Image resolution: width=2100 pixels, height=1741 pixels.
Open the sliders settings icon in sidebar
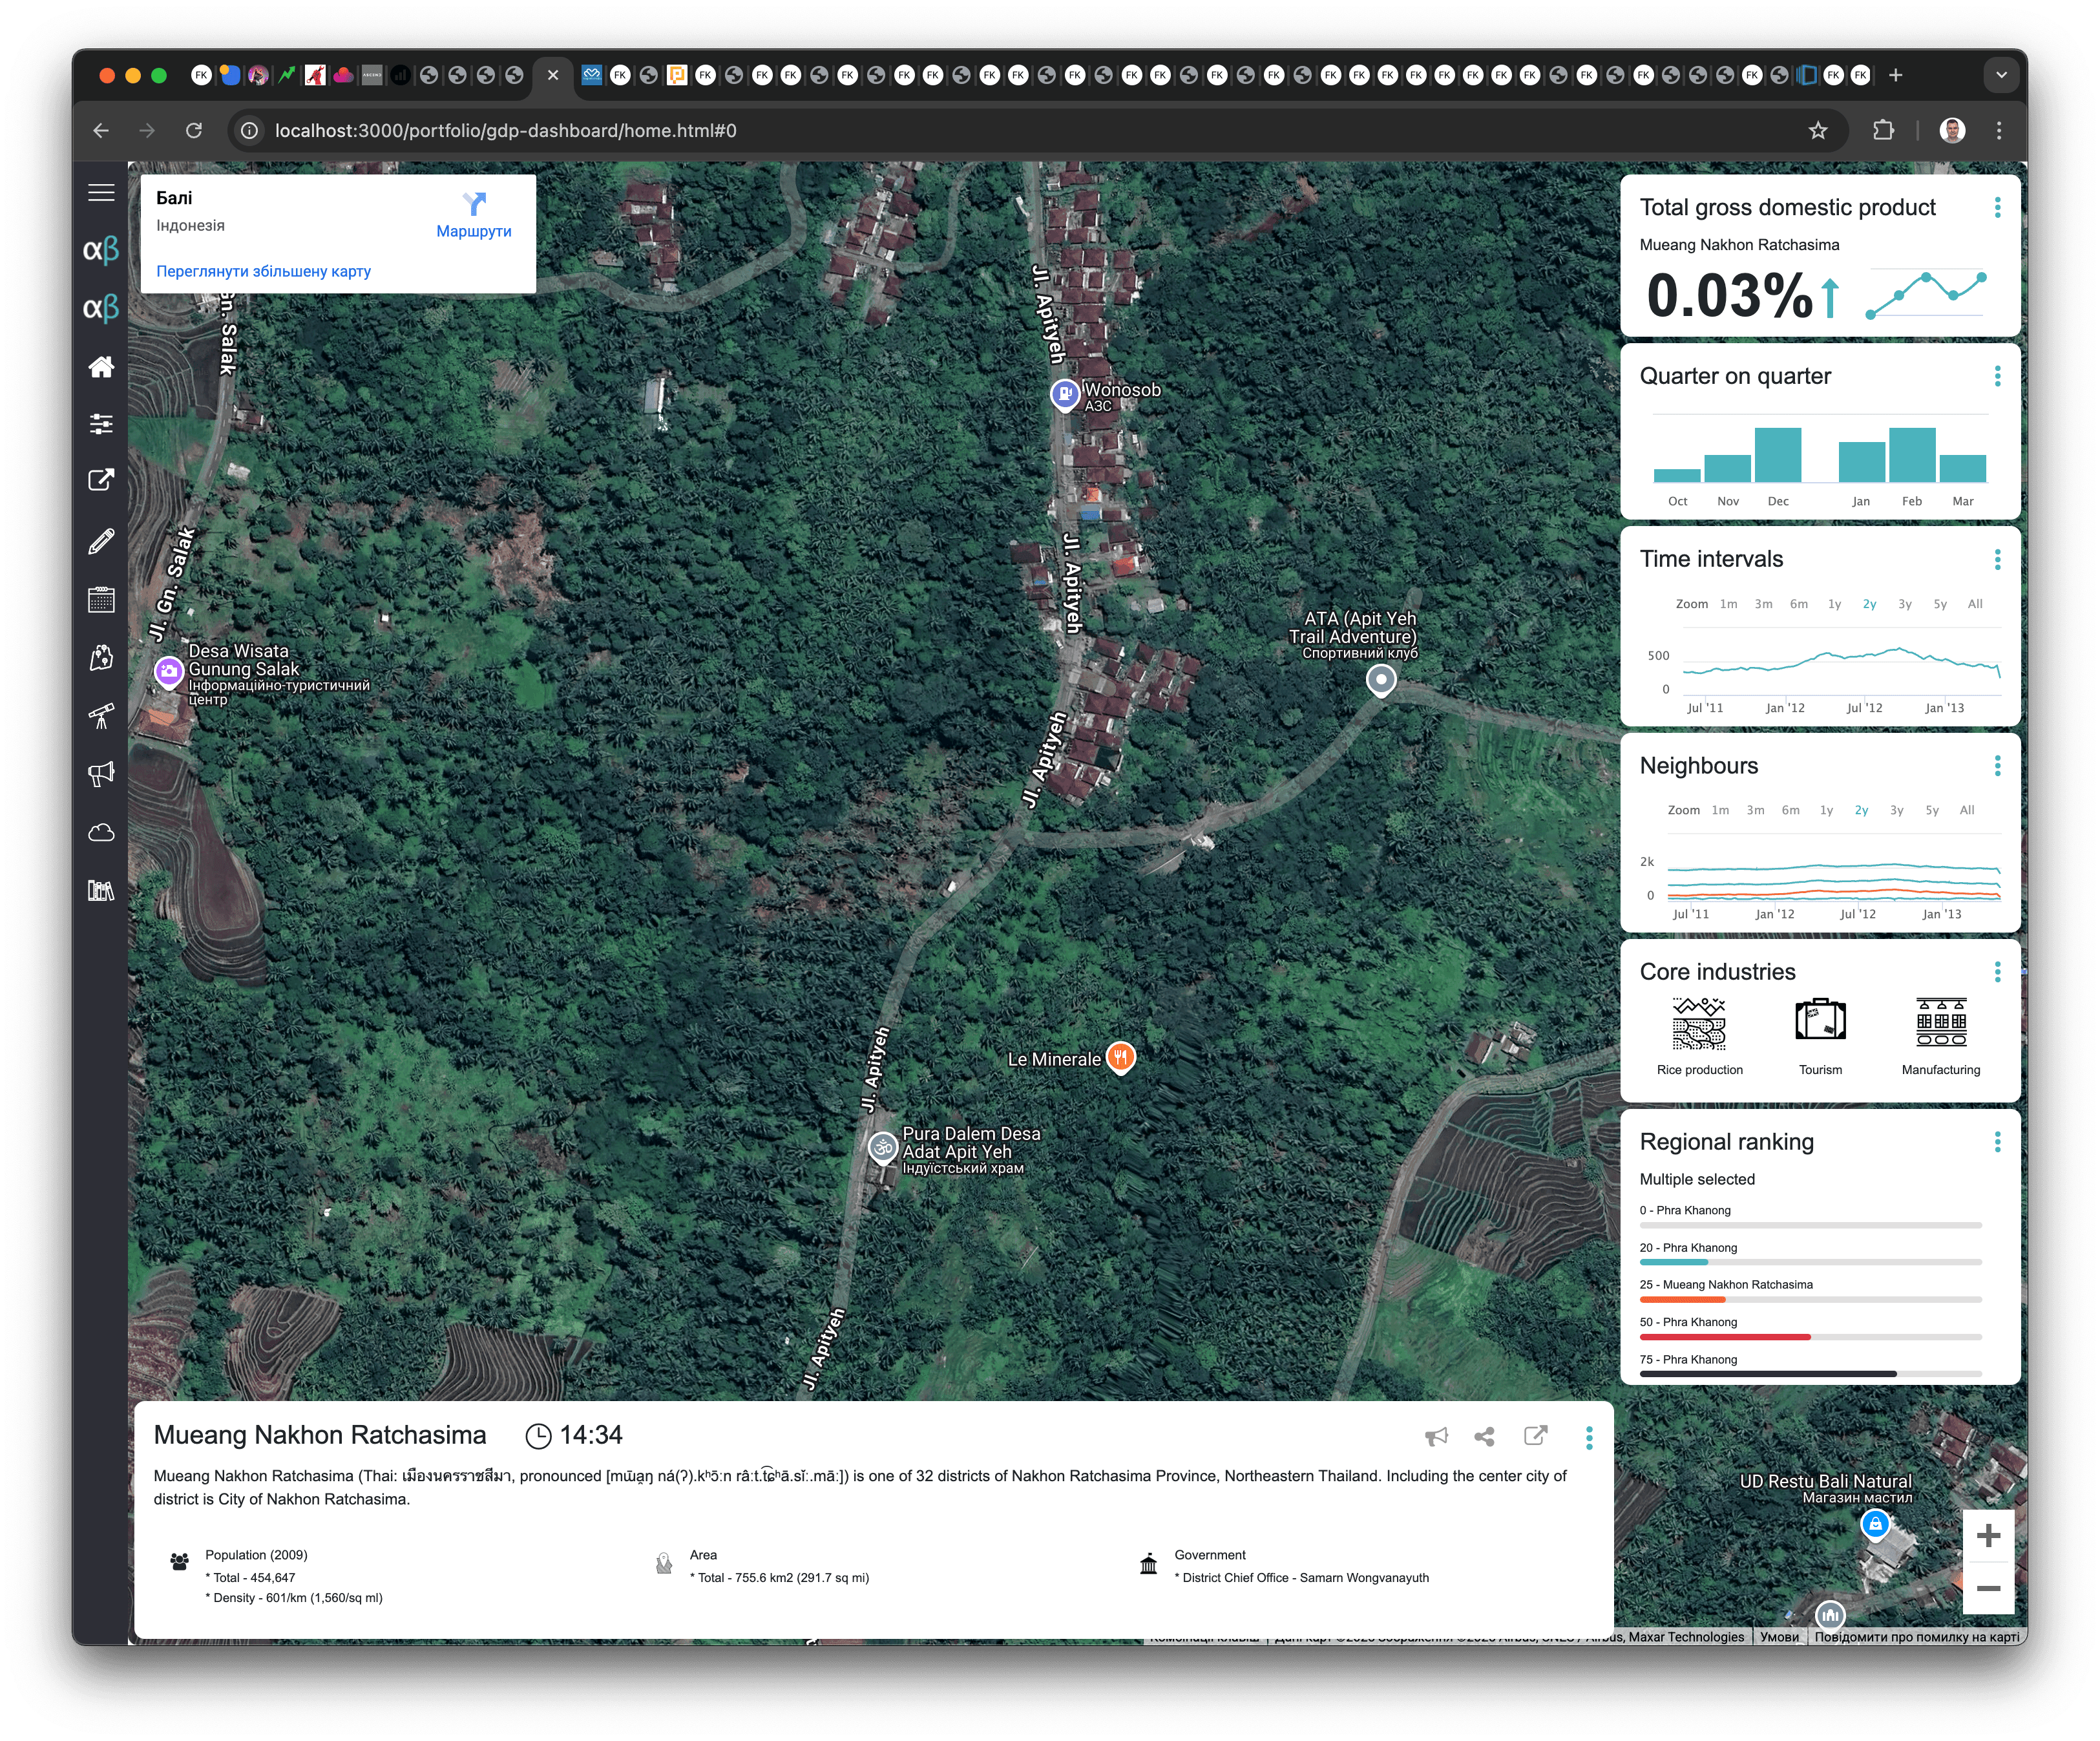[101, 424]
